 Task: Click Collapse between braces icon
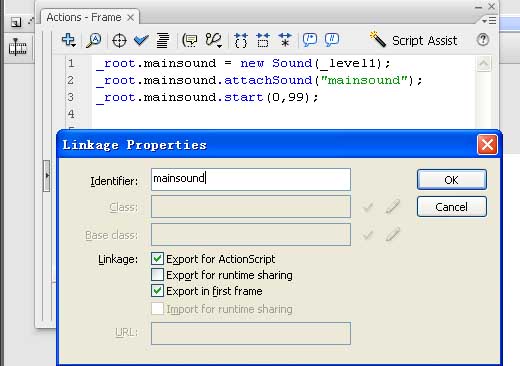click(x=241, y=40)
